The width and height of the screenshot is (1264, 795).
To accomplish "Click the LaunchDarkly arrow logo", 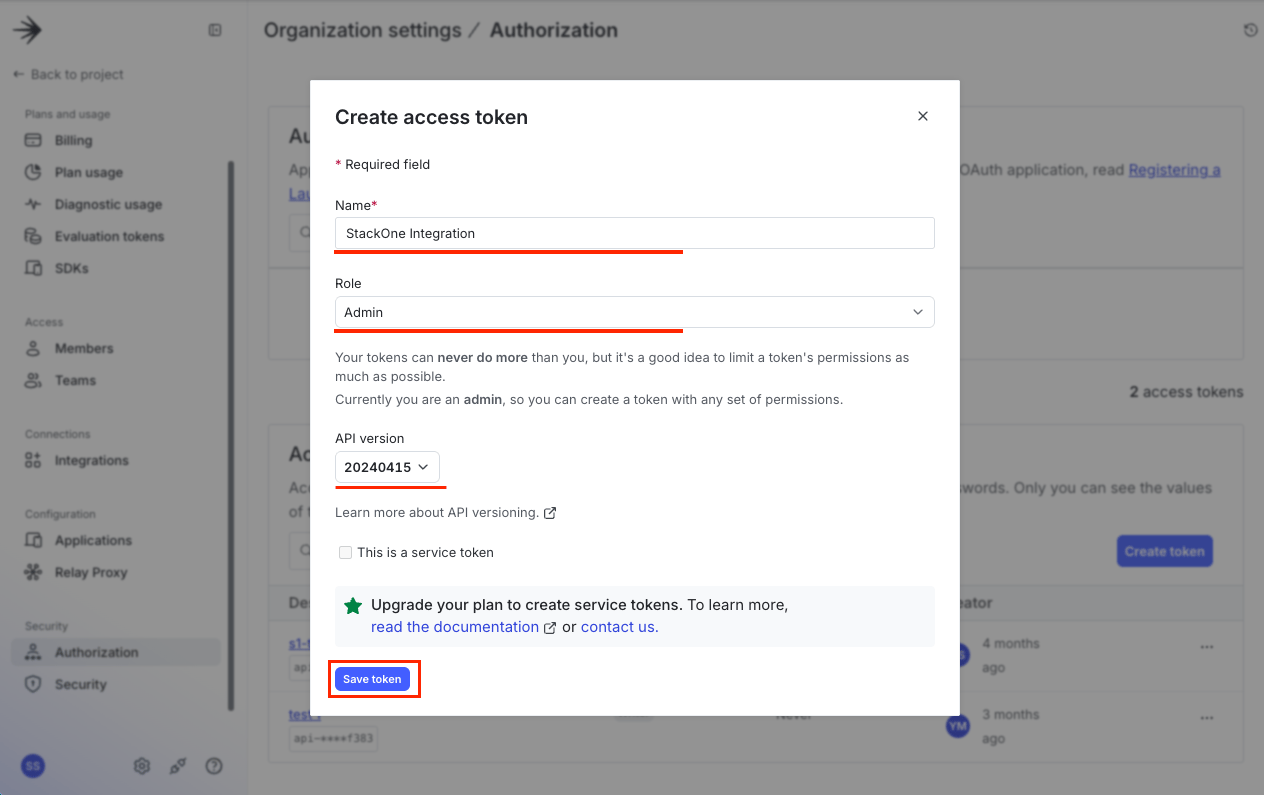I will point(27,31).
